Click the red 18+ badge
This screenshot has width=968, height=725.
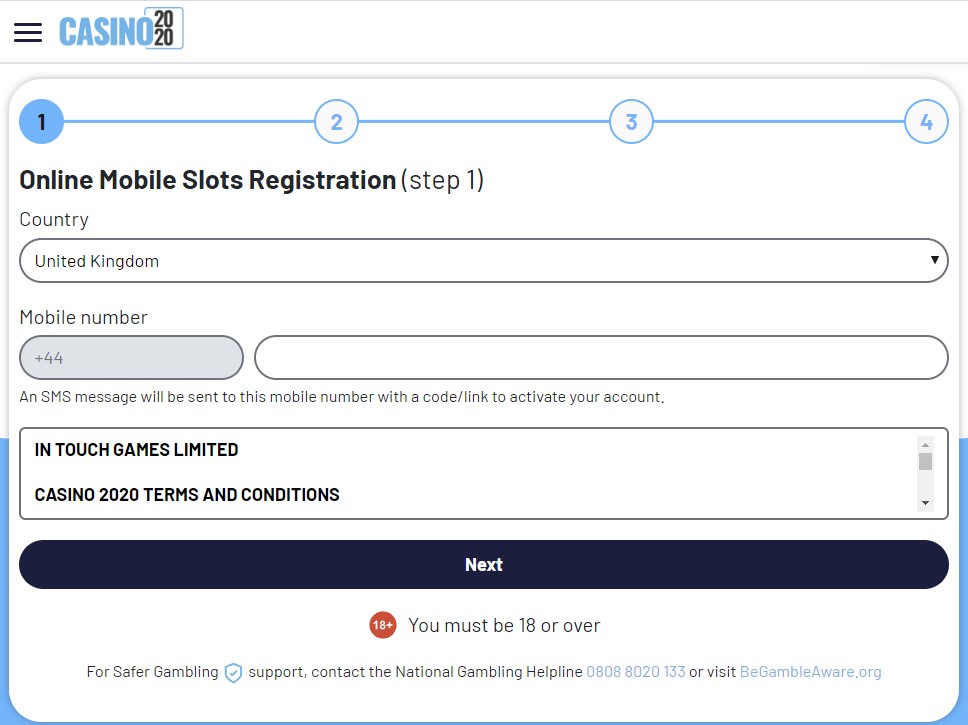pyautogui.click(x=383, y=625)
